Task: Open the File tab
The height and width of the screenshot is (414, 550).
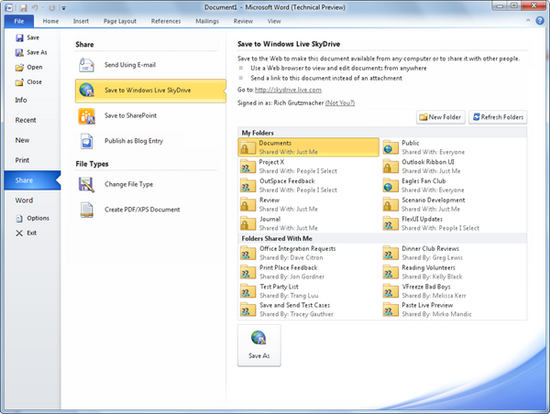Action: pos(19,21)
